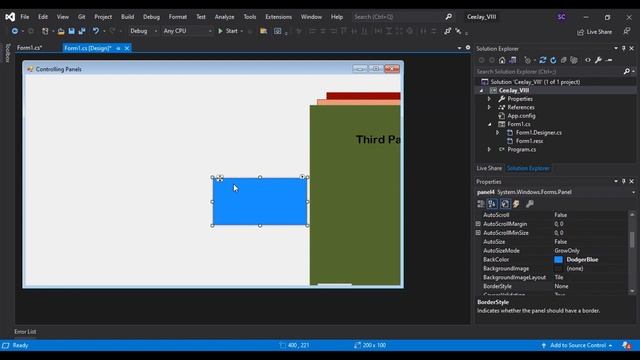Viewport: 640px width, 360px height.
Task: Open the Live Share feedback icon at far right
Action: (x=627, y=31)
